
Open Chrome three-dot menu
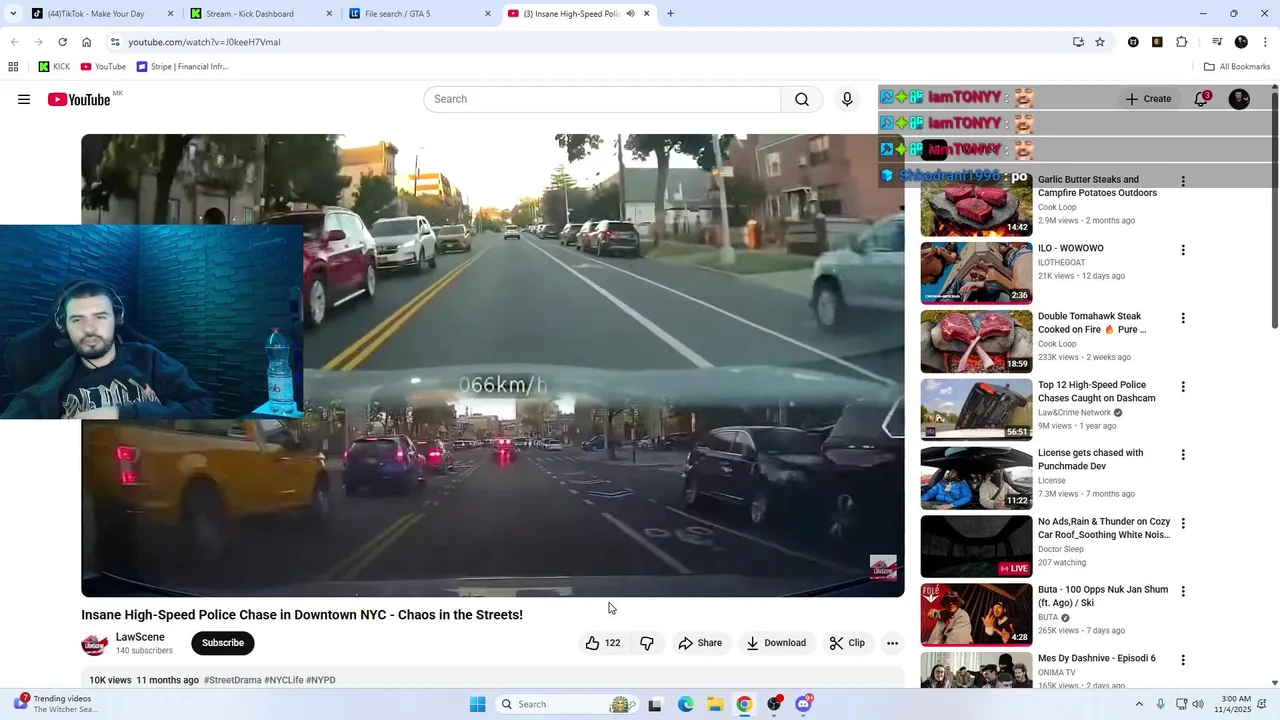pyautogui.click(x=1266, y=42)
